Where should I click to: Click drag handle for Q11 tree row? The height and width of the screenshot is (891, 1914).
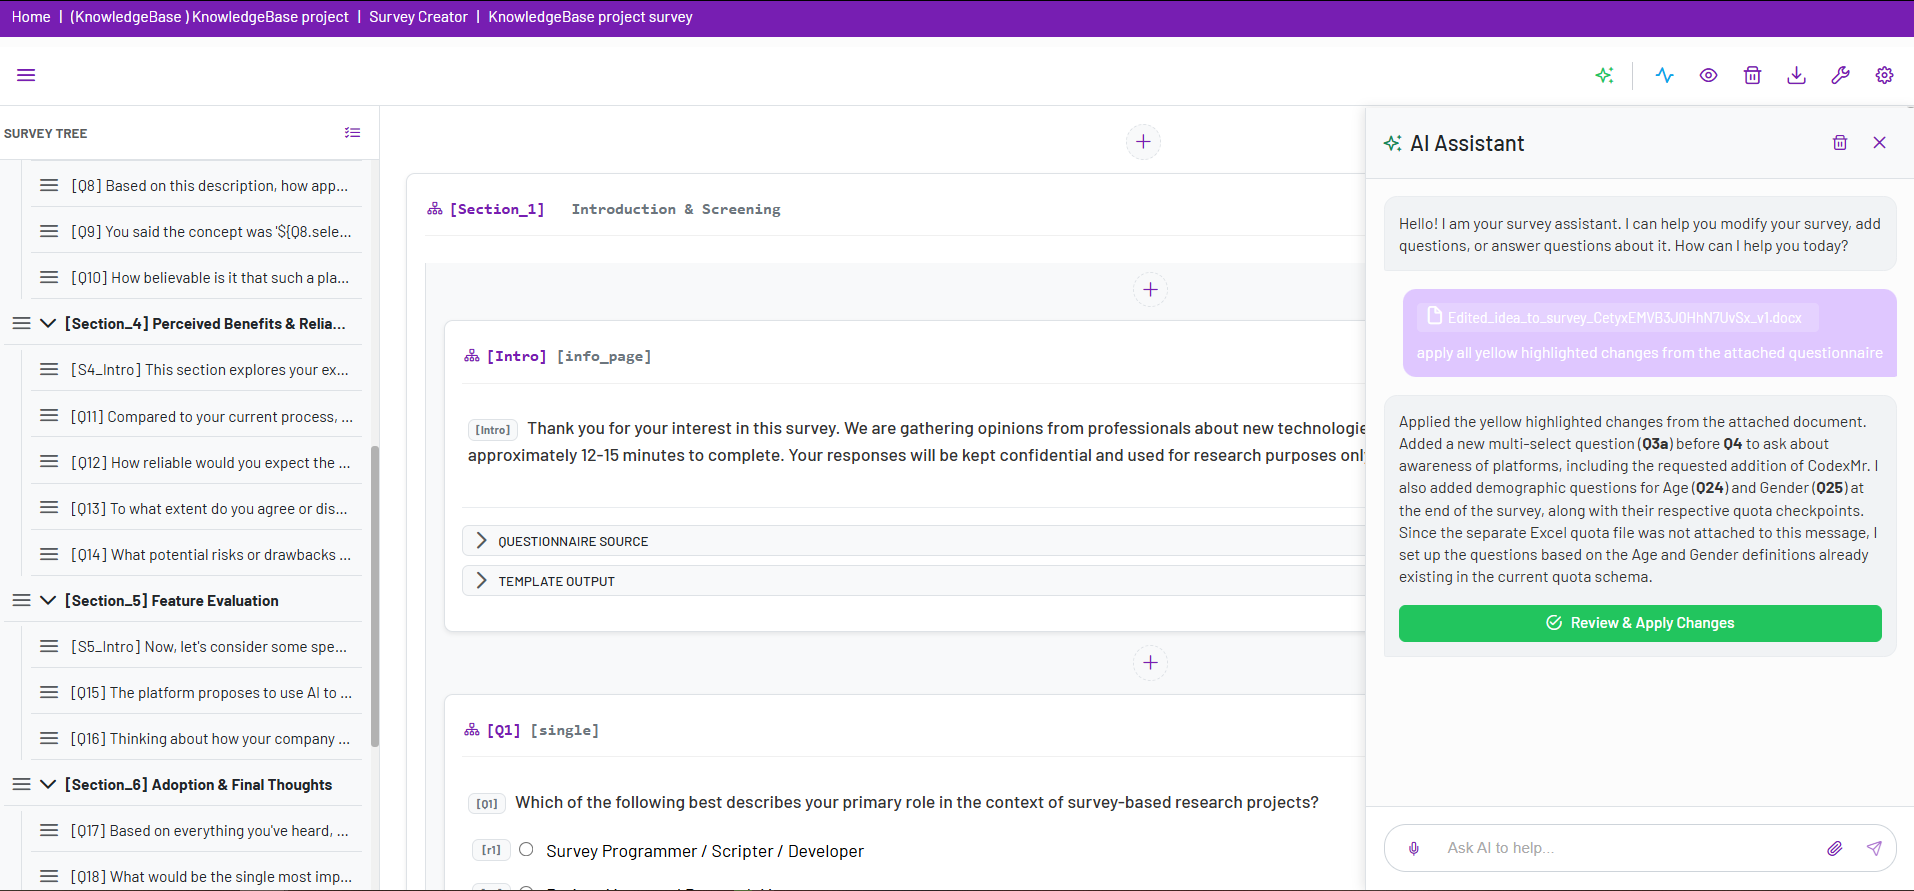point(49,416)
